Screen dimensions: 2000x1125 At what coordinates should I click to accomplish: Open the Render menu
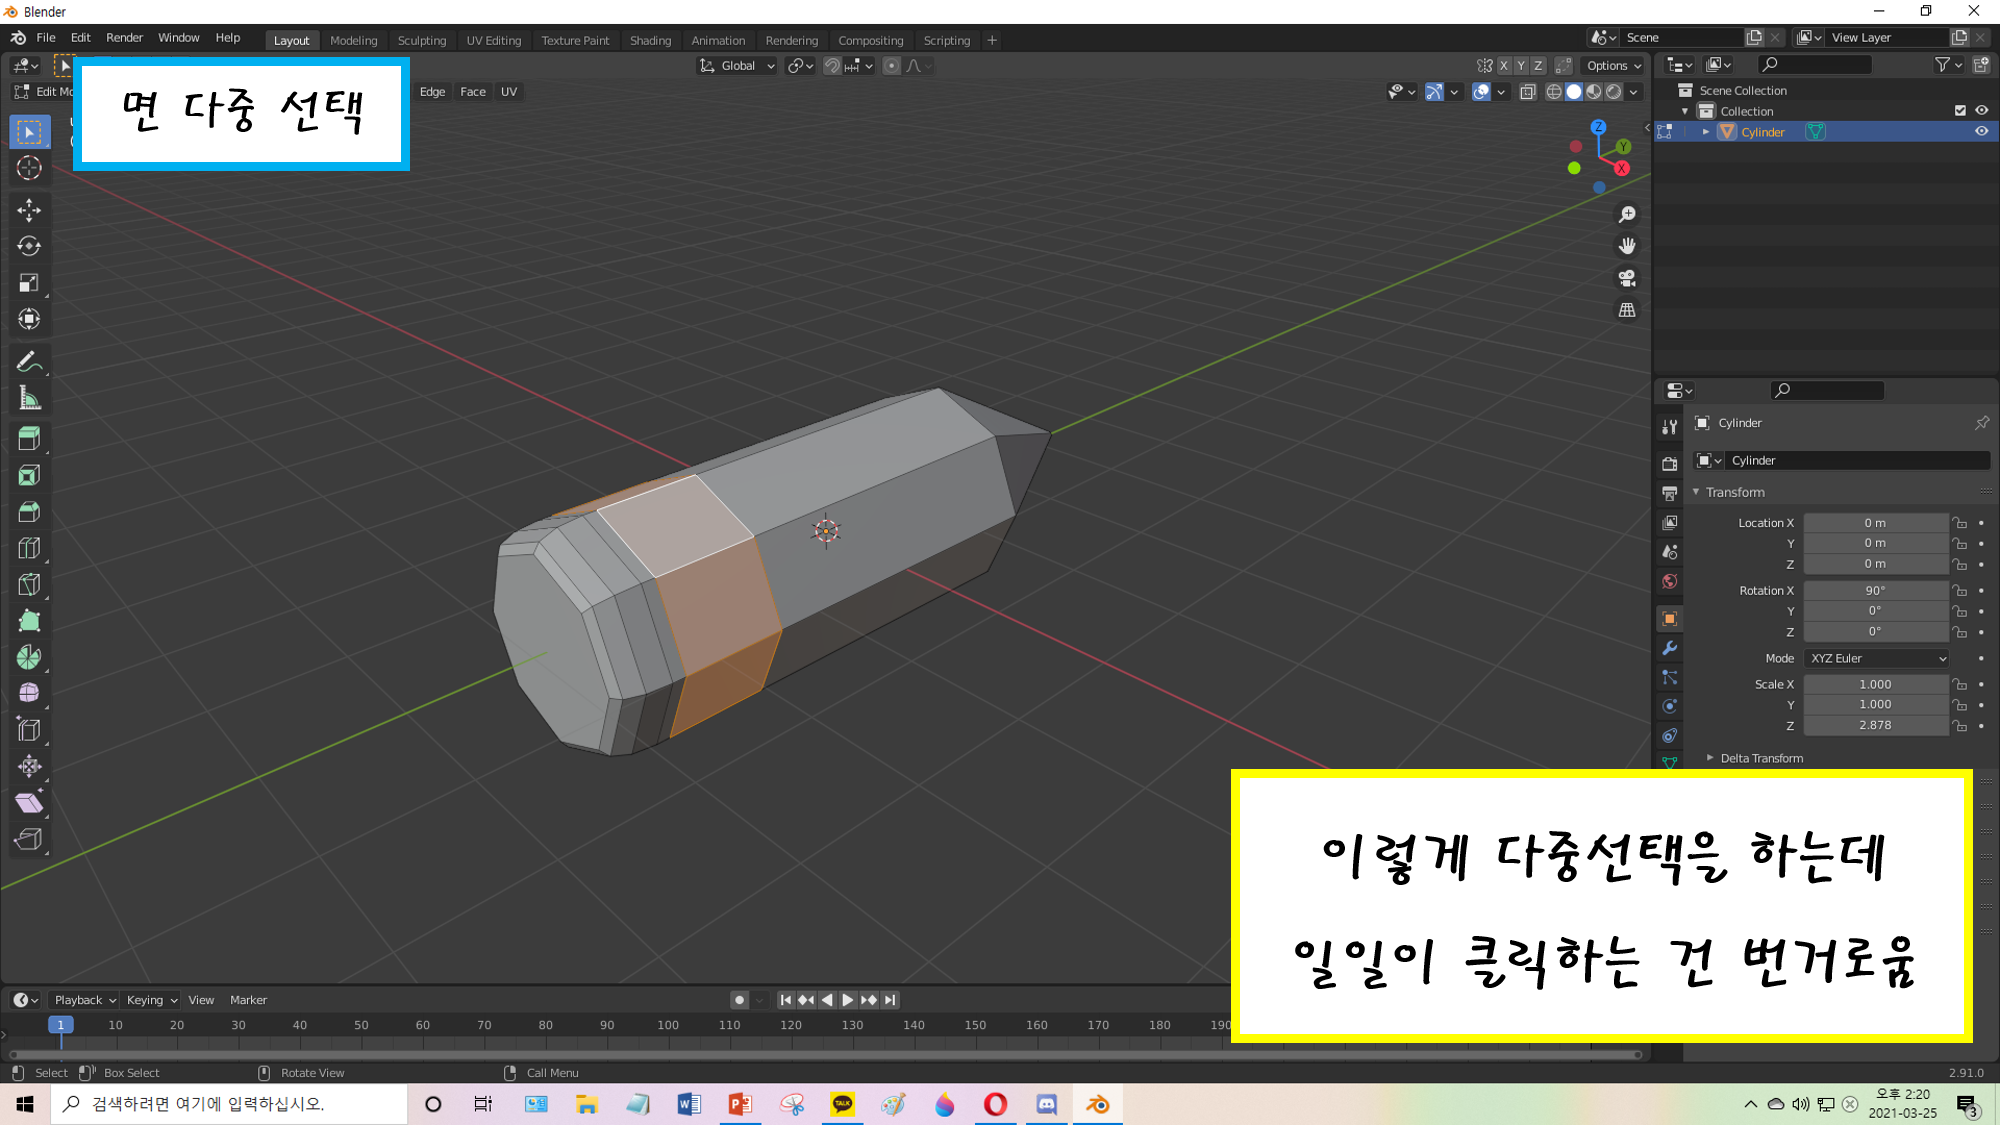124,38
